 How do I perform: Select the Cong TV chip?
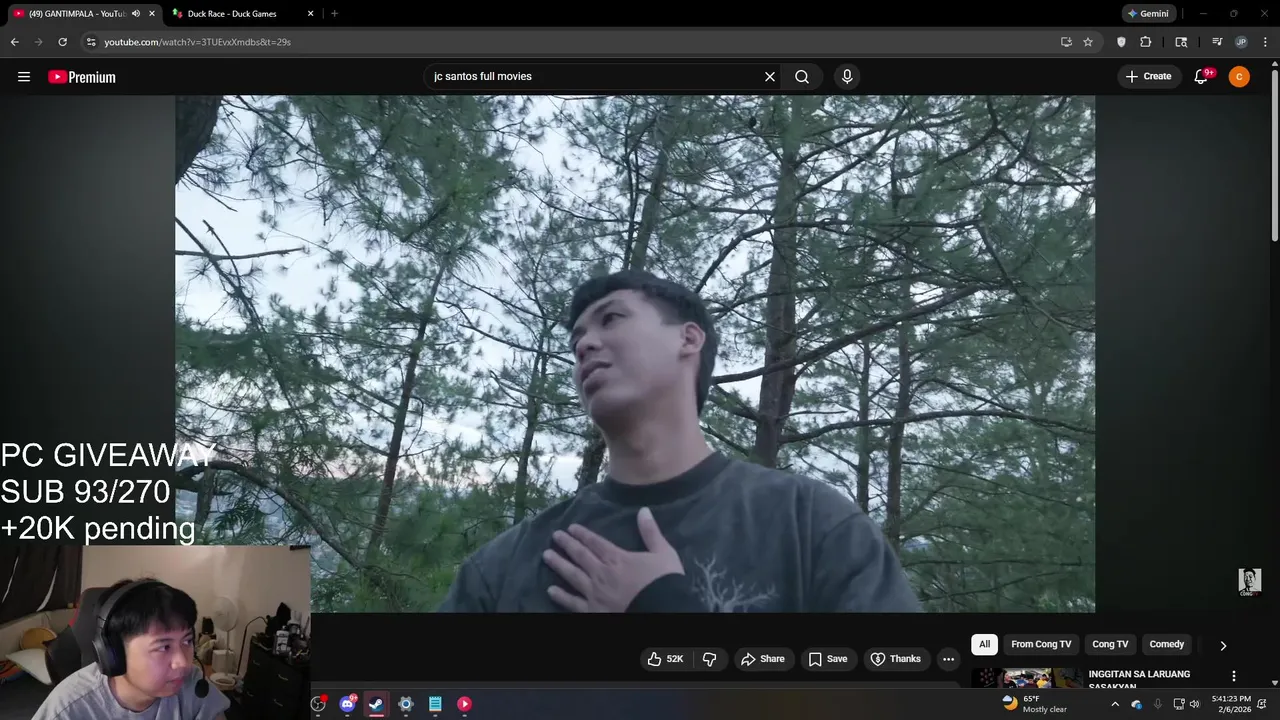tap(1110, 645)
